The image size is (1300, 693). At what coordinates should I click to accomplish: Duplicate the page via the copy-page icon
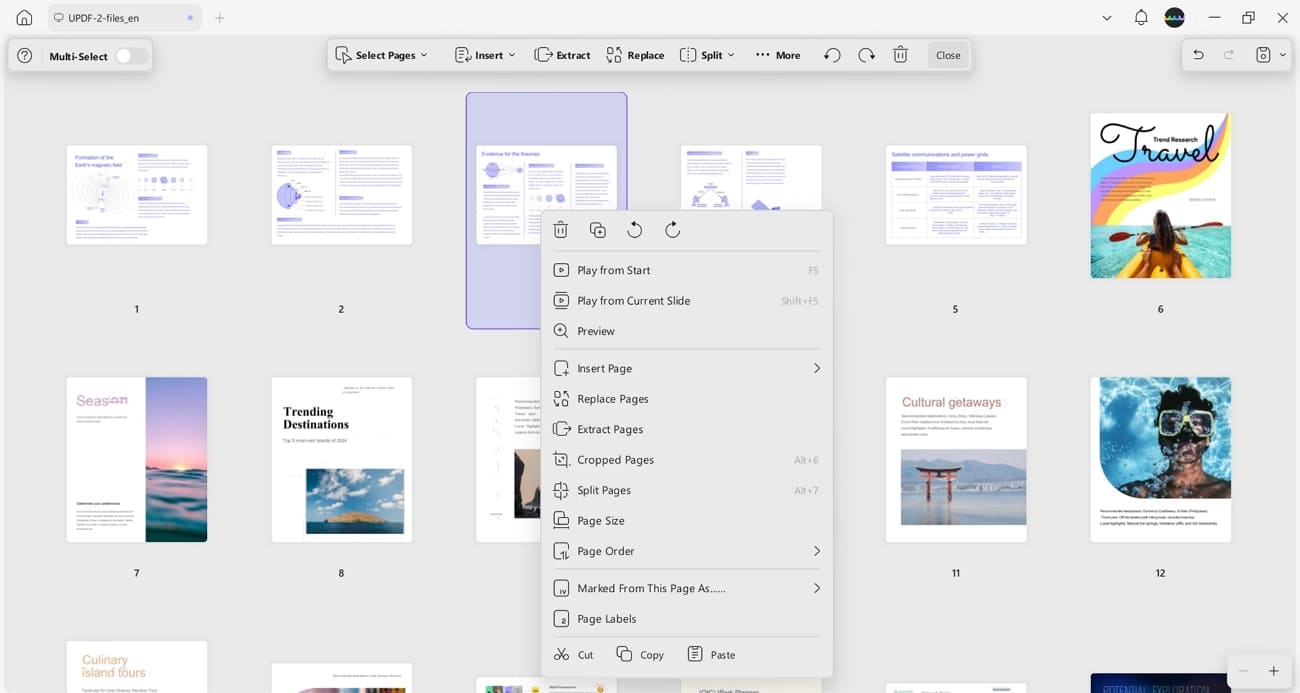coord(597,229)
